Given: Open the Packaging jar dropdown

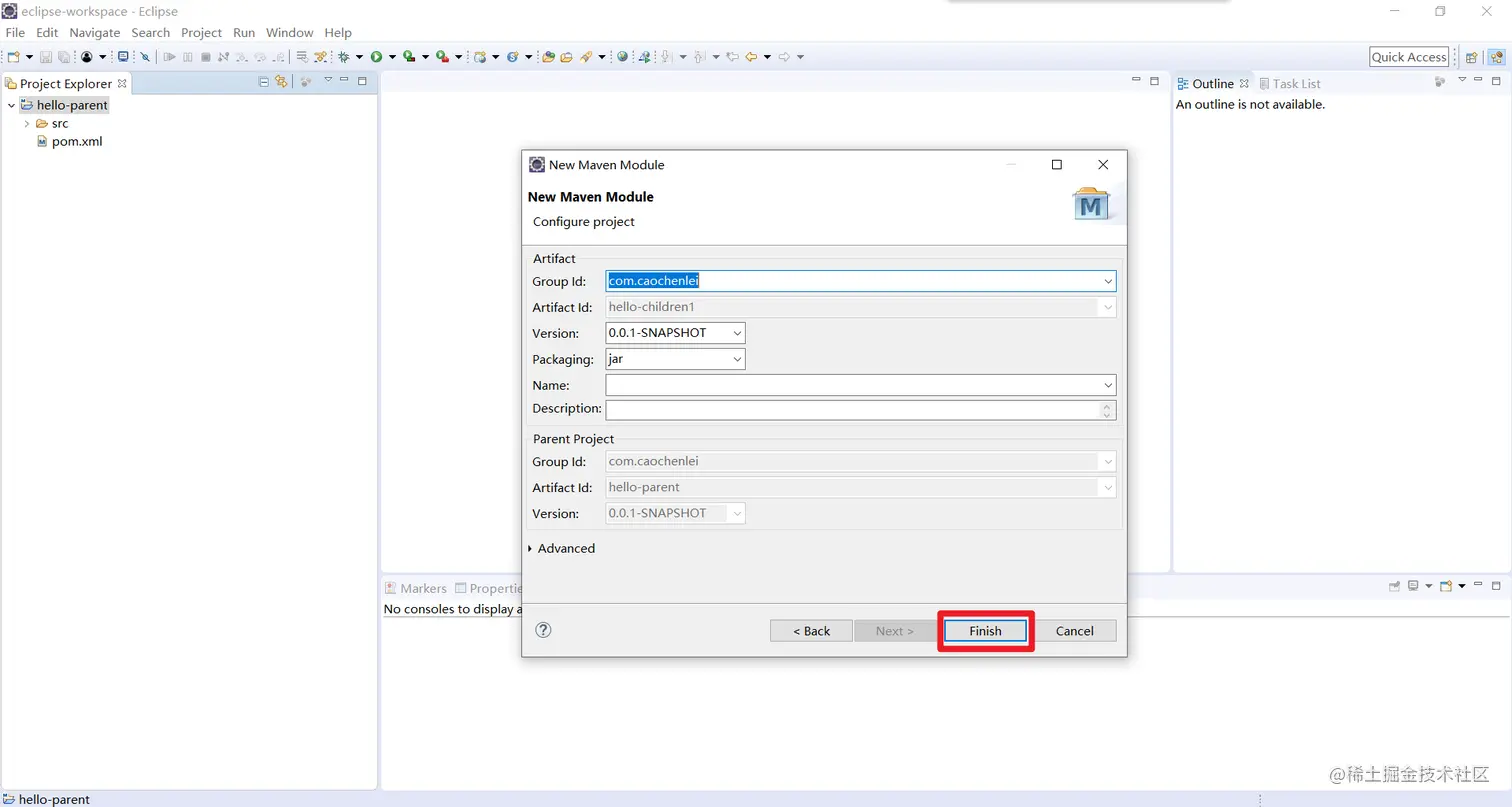Looking at the screenshot, I should point(738,359).
